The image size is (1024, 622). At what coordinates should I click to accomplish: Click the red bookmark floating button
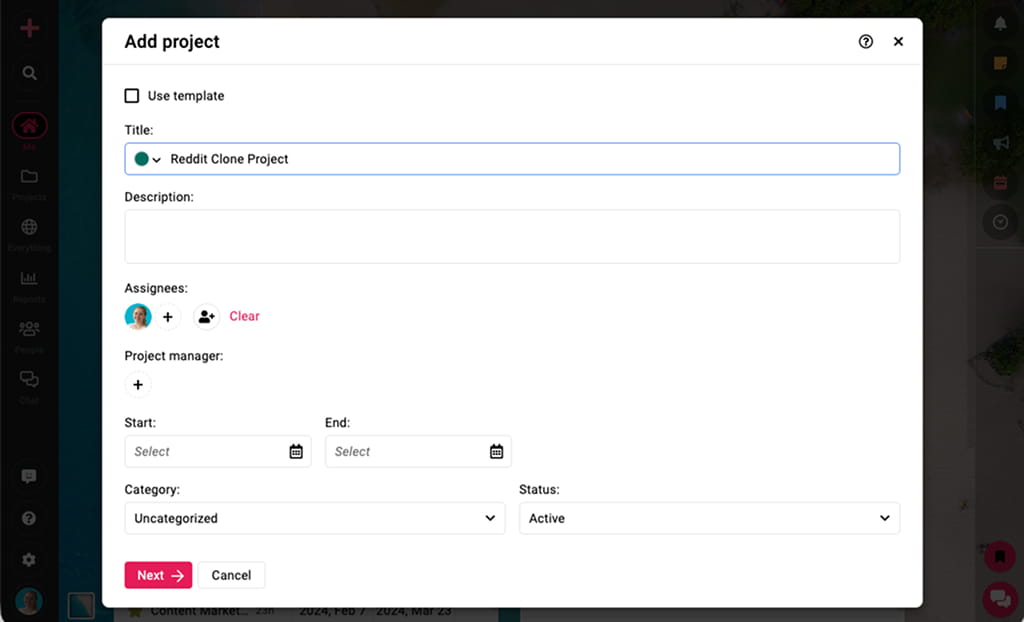[1000, 557]
